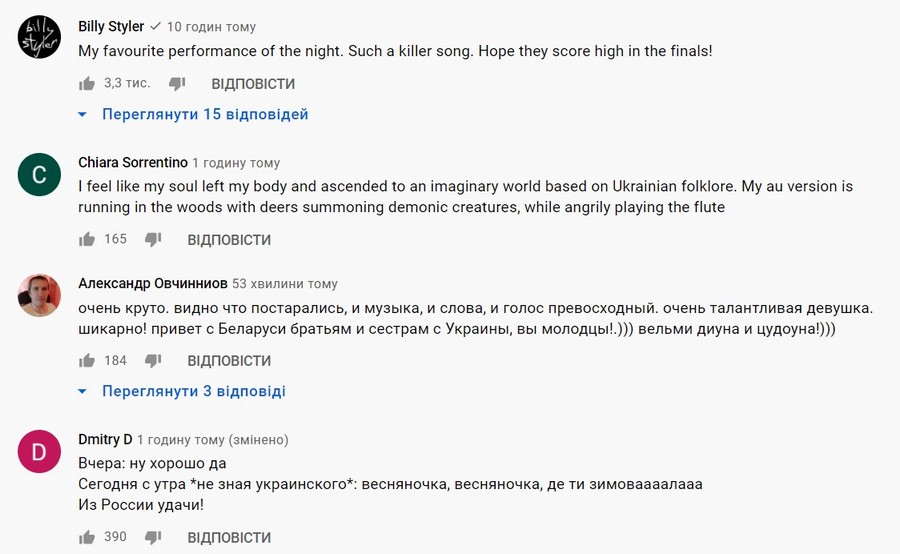Reply to Billy Styler's comment

coord(253,84)
